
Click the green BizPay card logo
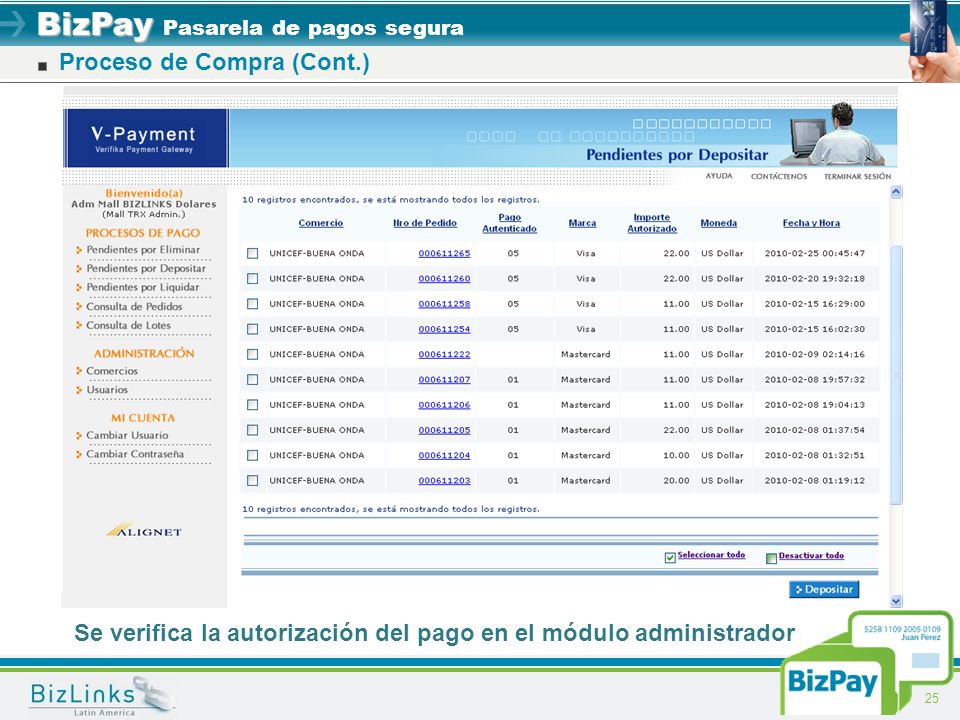click(866, 663)
